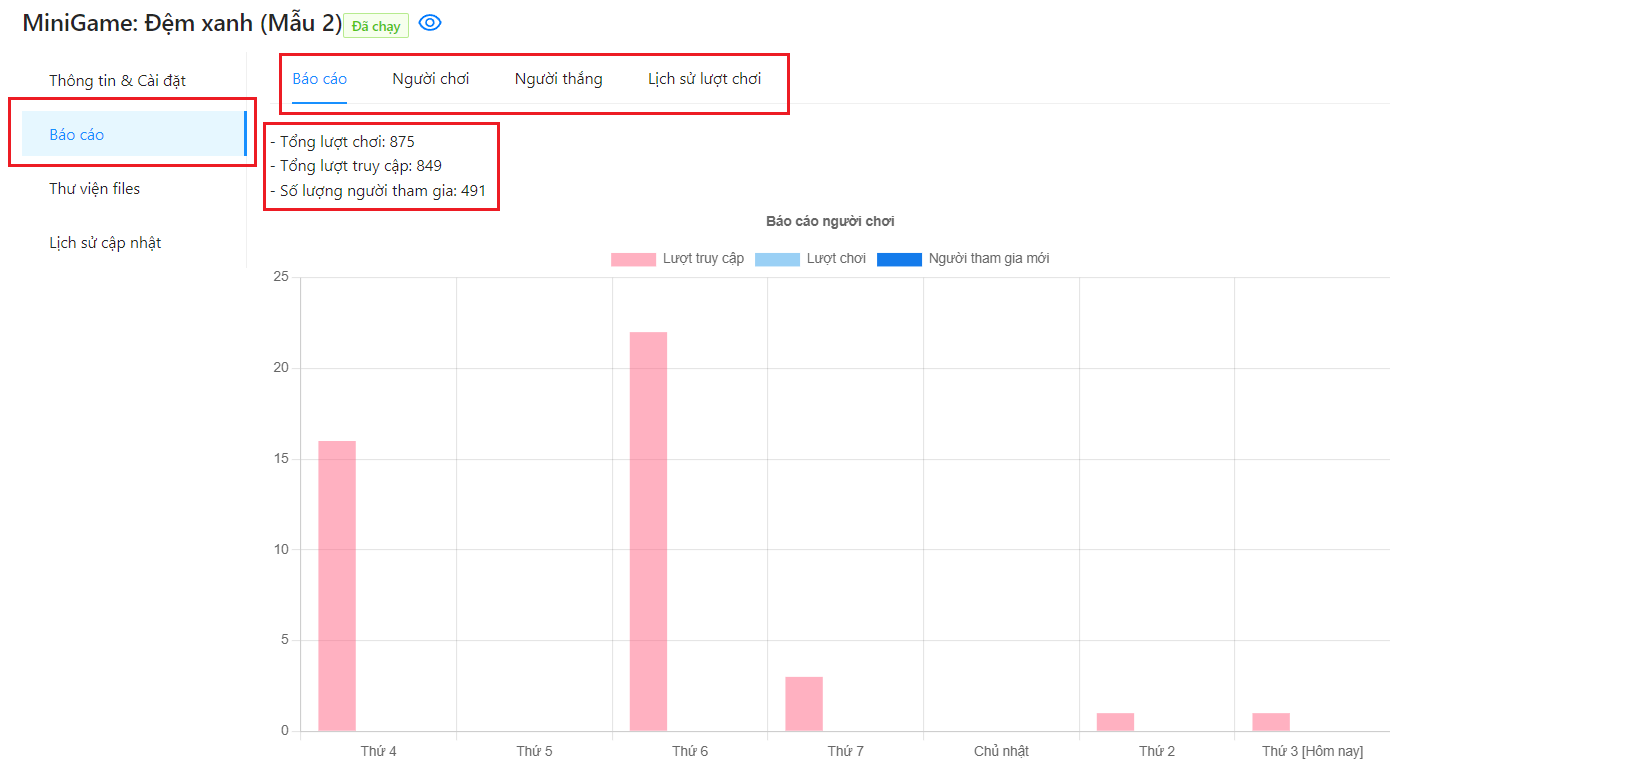1630x774 pixels.
Task: Click the 'Thứ 2' small pink bar
Action: [1115, 722]
